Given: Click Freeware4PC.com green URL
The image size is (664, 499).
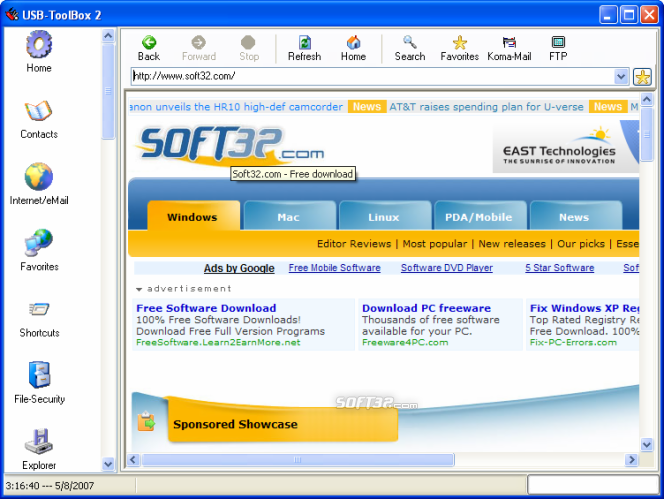Looking at the screenshot, I should click(x=405, y=342).
